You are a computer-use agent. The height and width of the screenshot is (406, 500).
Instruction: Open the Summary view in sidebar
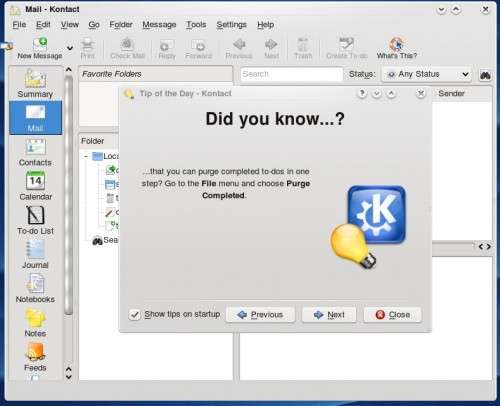pos(35,84)
